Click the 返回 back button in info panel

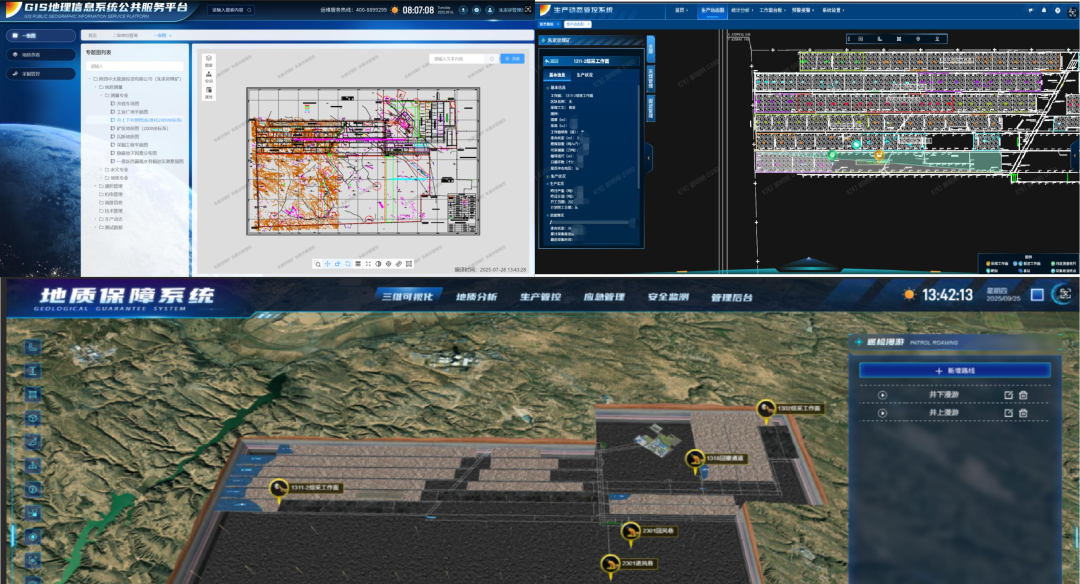(554, 61)
